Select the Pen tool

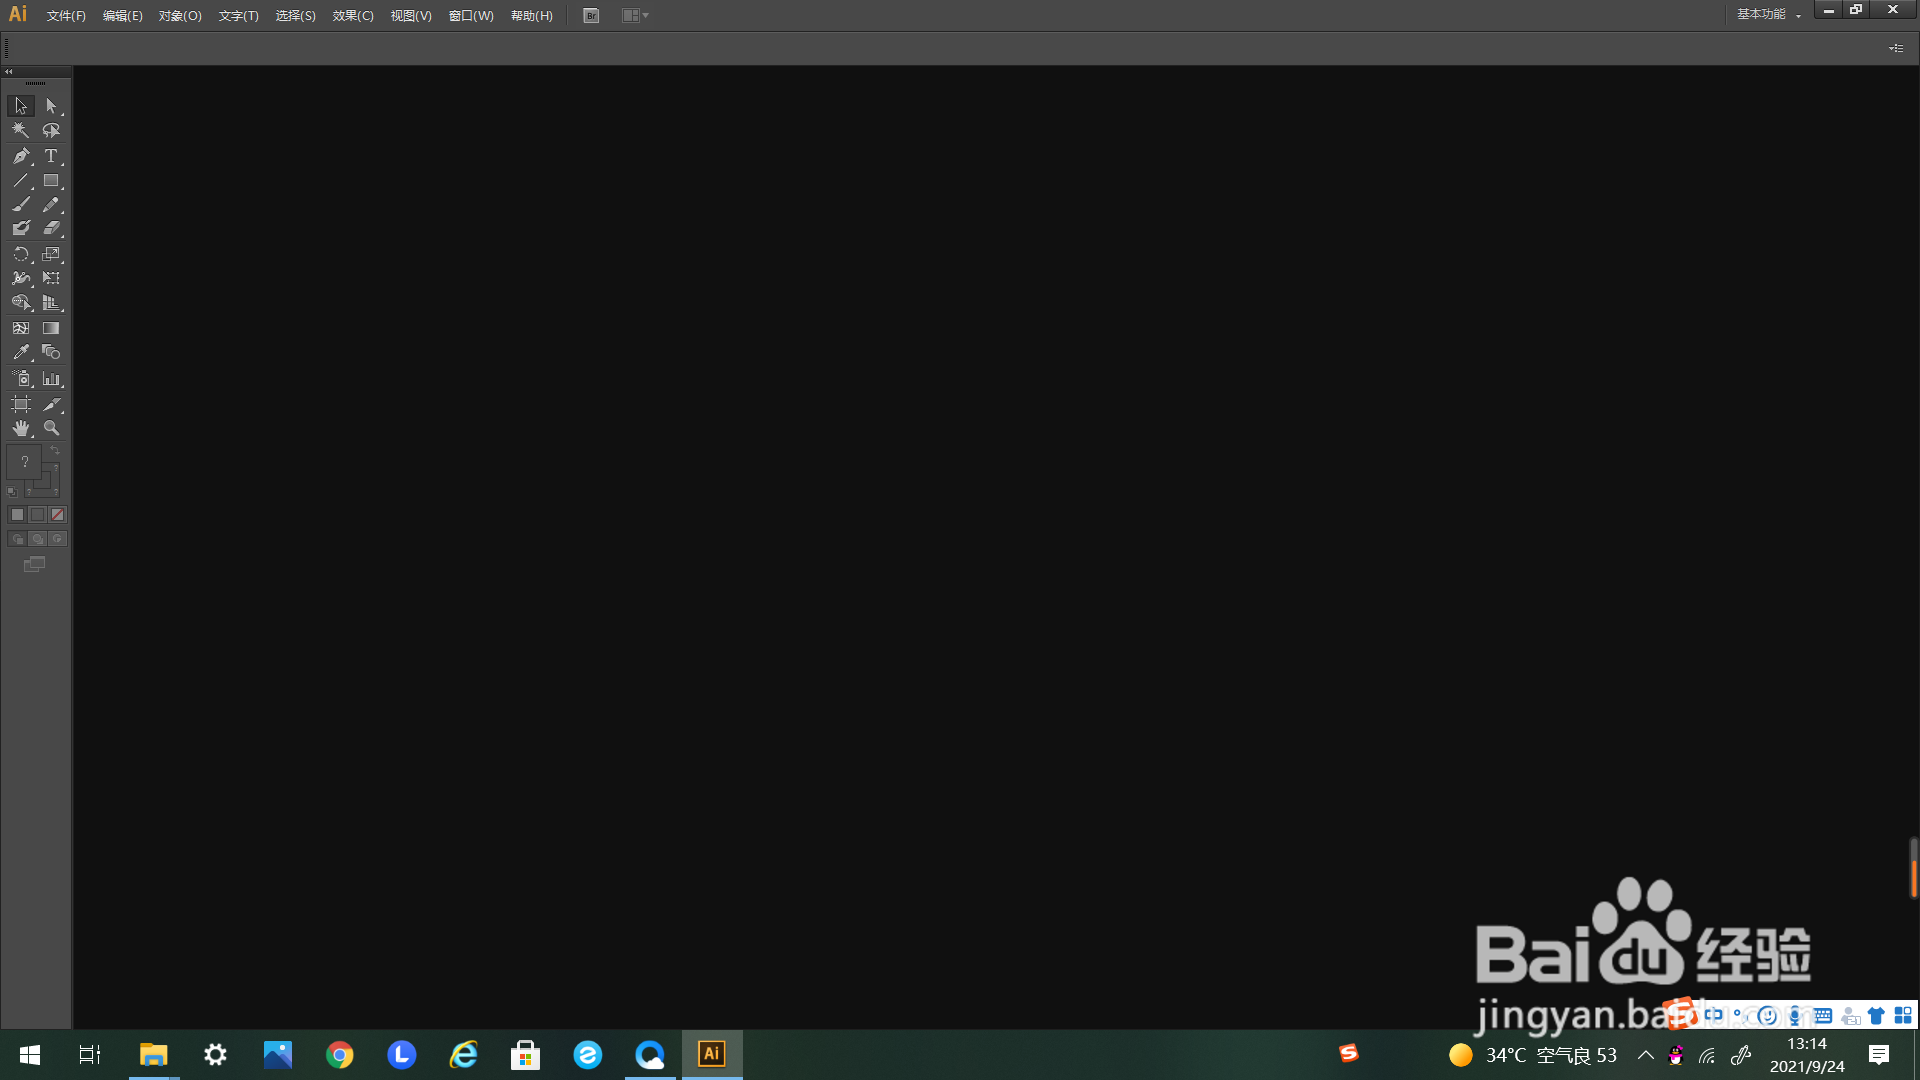[x=21, y=156]
